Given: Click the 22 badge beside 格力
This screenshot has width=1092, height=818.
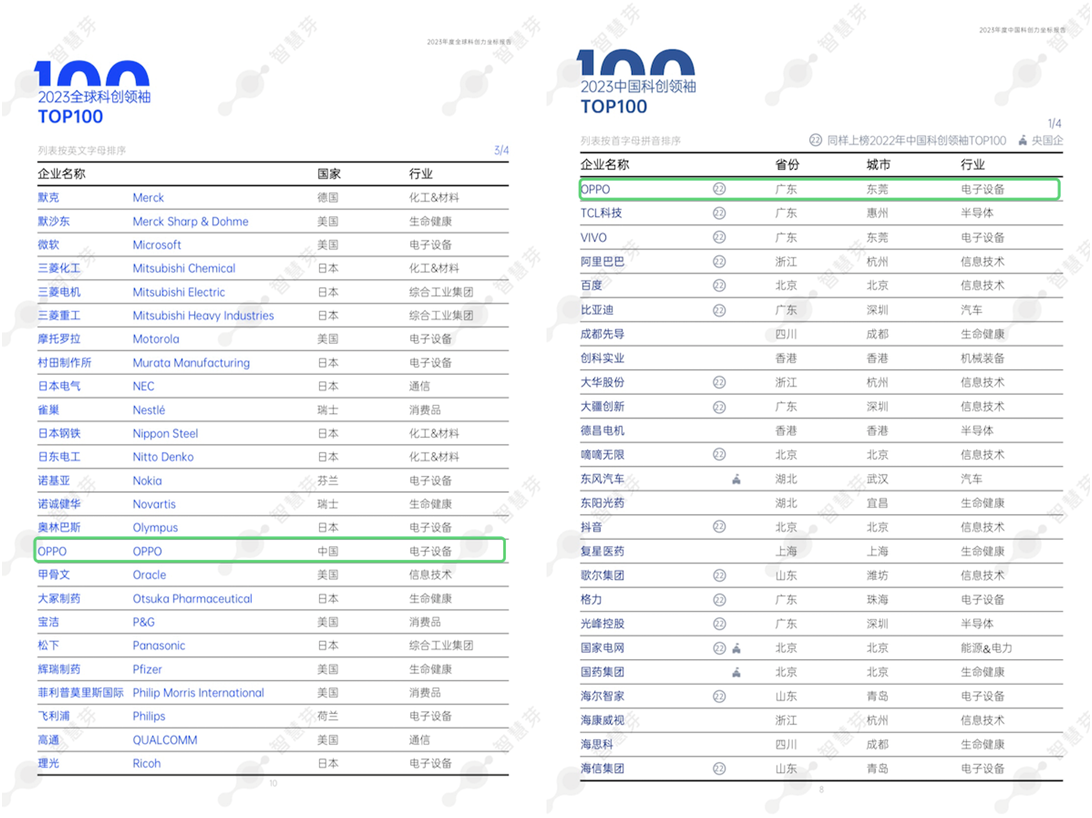Looking at the screenshot, I should point(719,599).
